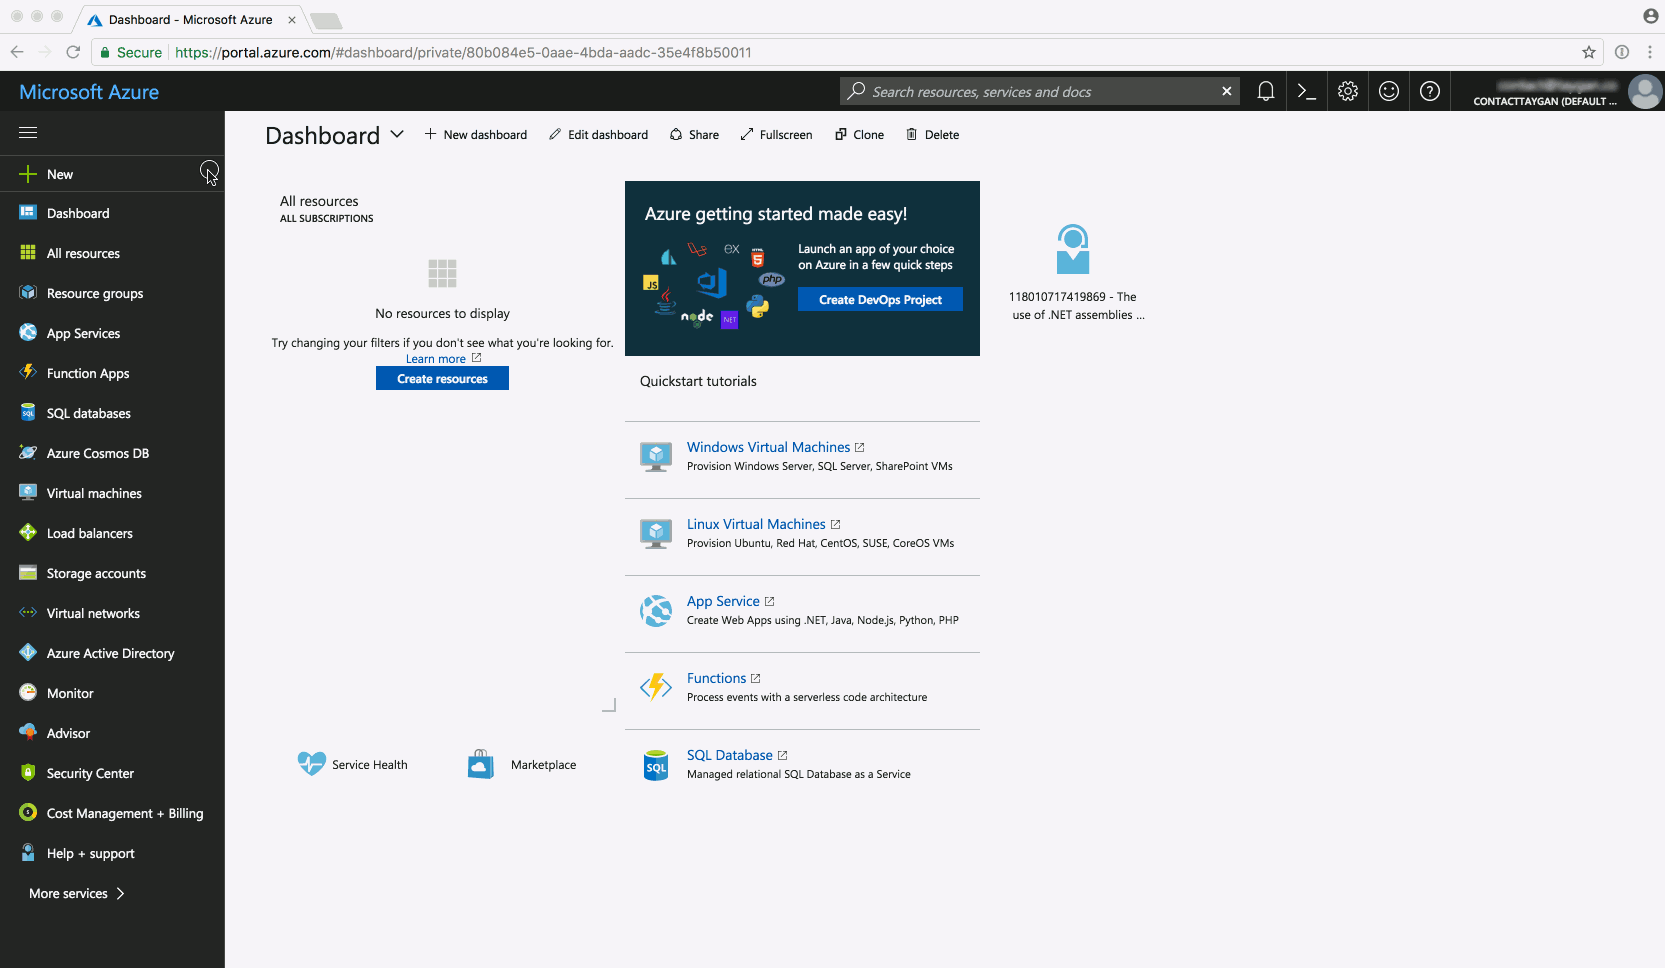Click Edit dashboard in toolbar

point(598,135)
